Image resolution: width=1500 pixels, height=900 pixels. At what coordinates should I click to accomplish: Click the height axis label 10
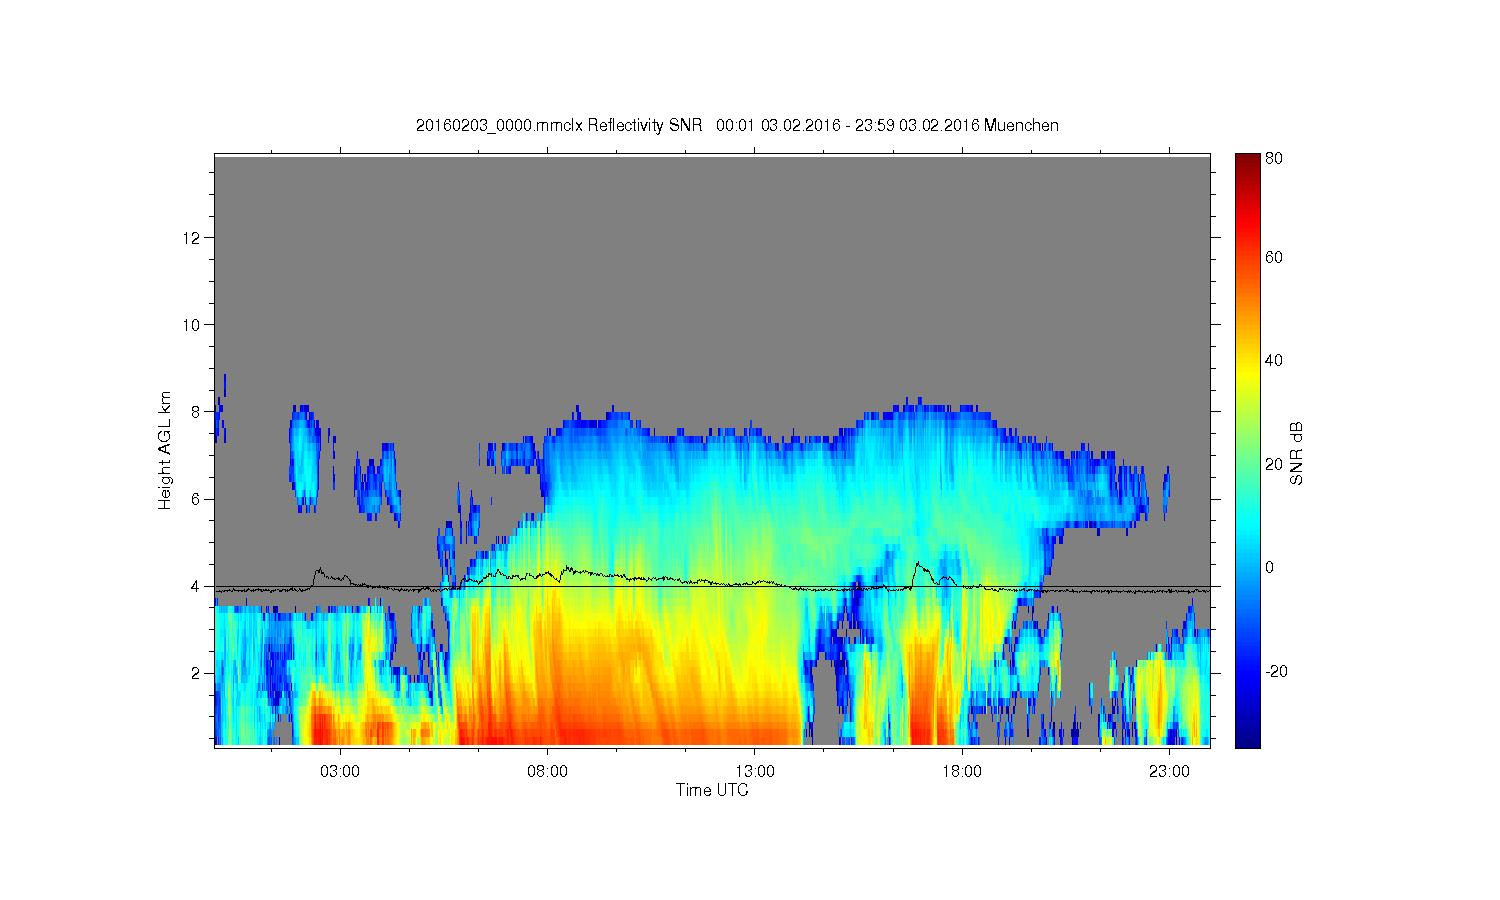click(193, 325)
